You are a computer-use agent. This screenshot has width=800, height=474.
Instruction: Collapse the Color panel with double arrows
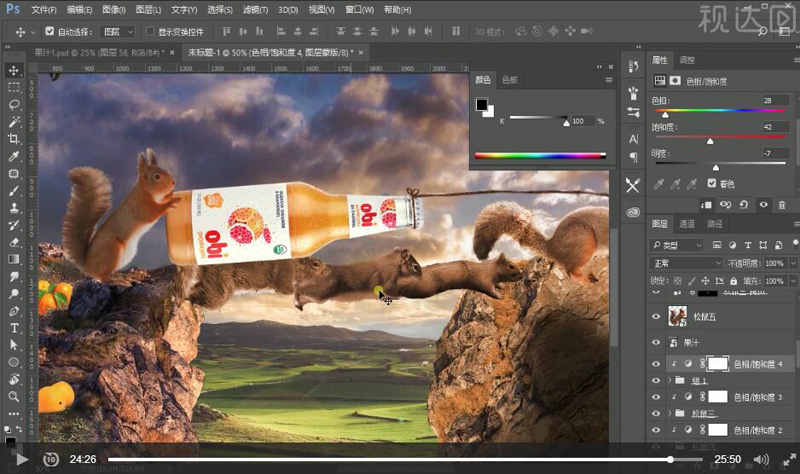pos(599,66)
